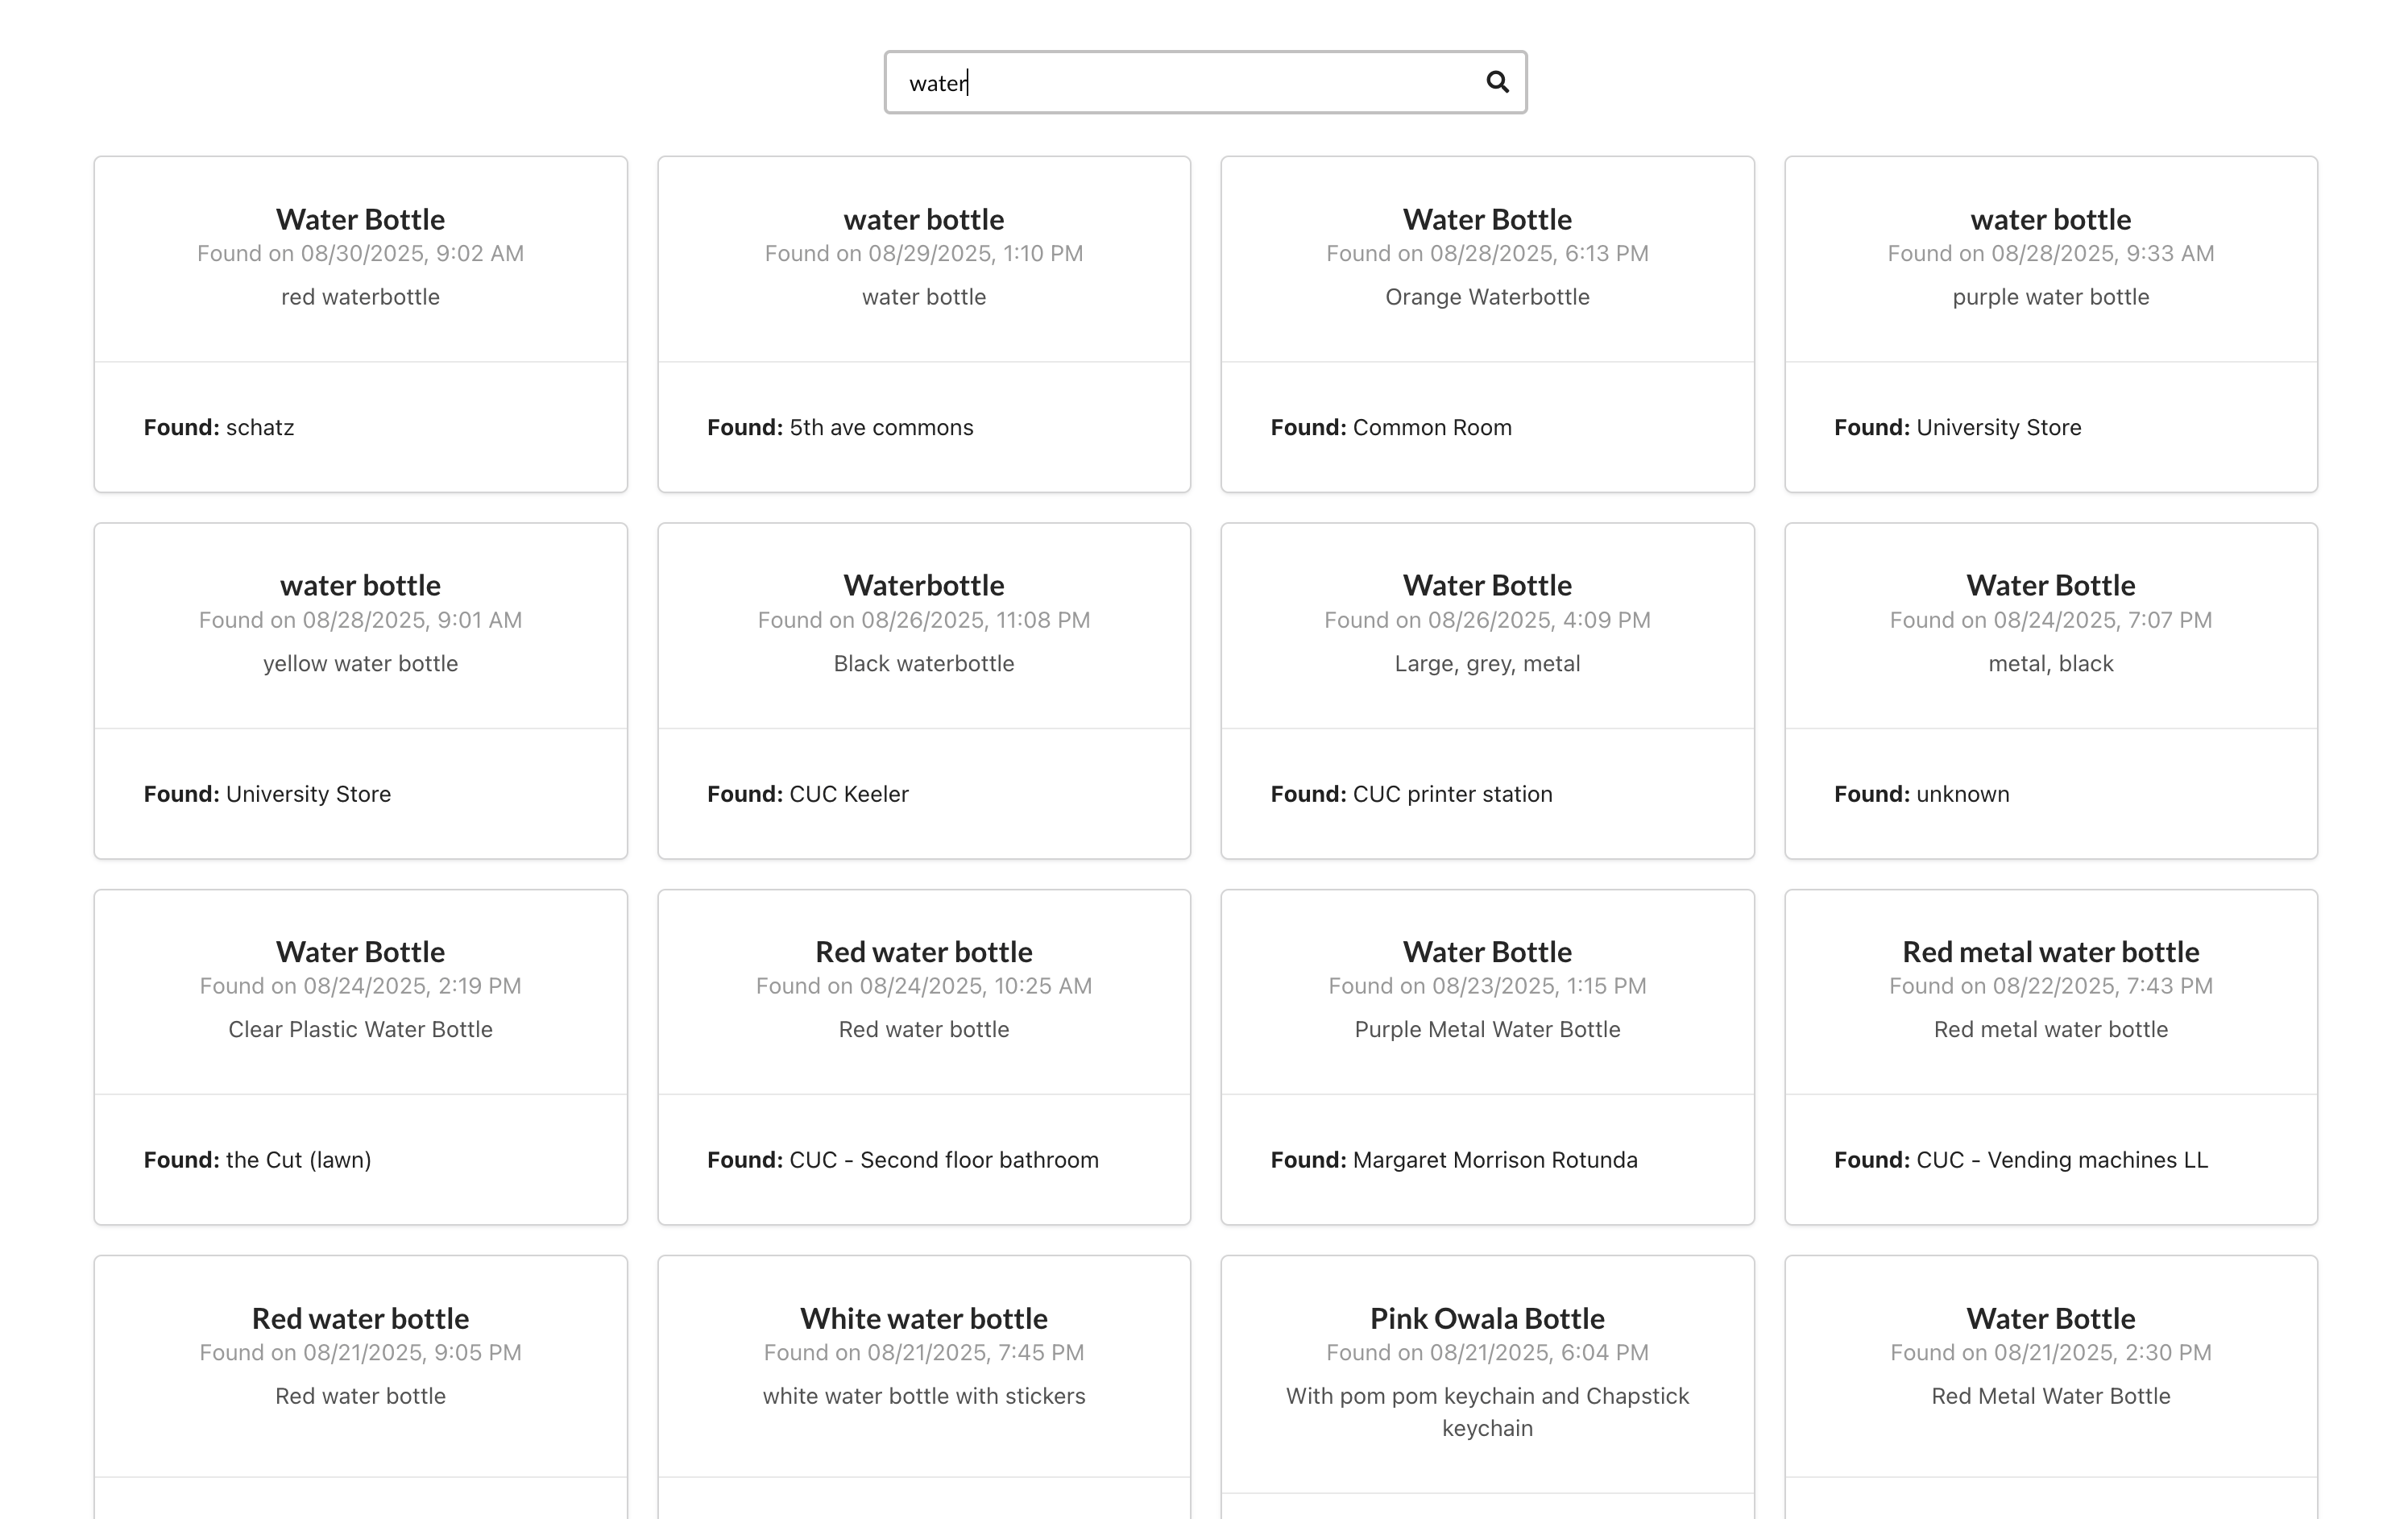
Task: Select the Orange Waterbottle card
Action: (x=1487, y=323)
